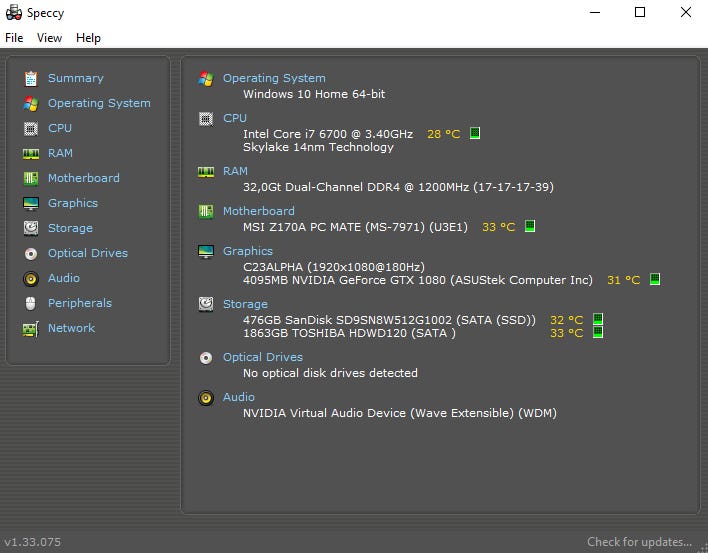Click the Optical Drives disc icon in sidebar

pos(30,253)
